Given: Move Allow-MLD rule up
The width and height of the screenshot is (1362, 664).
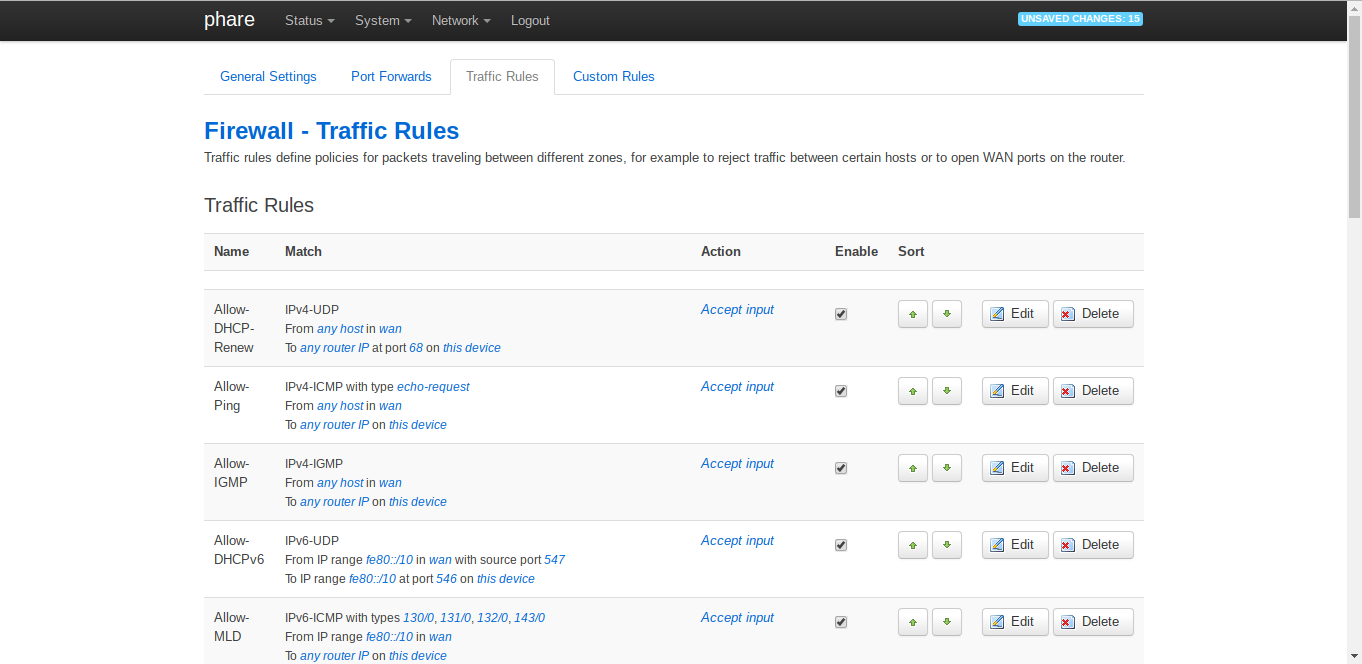Looking at the screenshot, I should pyautogui.click(x=913, y=622).
